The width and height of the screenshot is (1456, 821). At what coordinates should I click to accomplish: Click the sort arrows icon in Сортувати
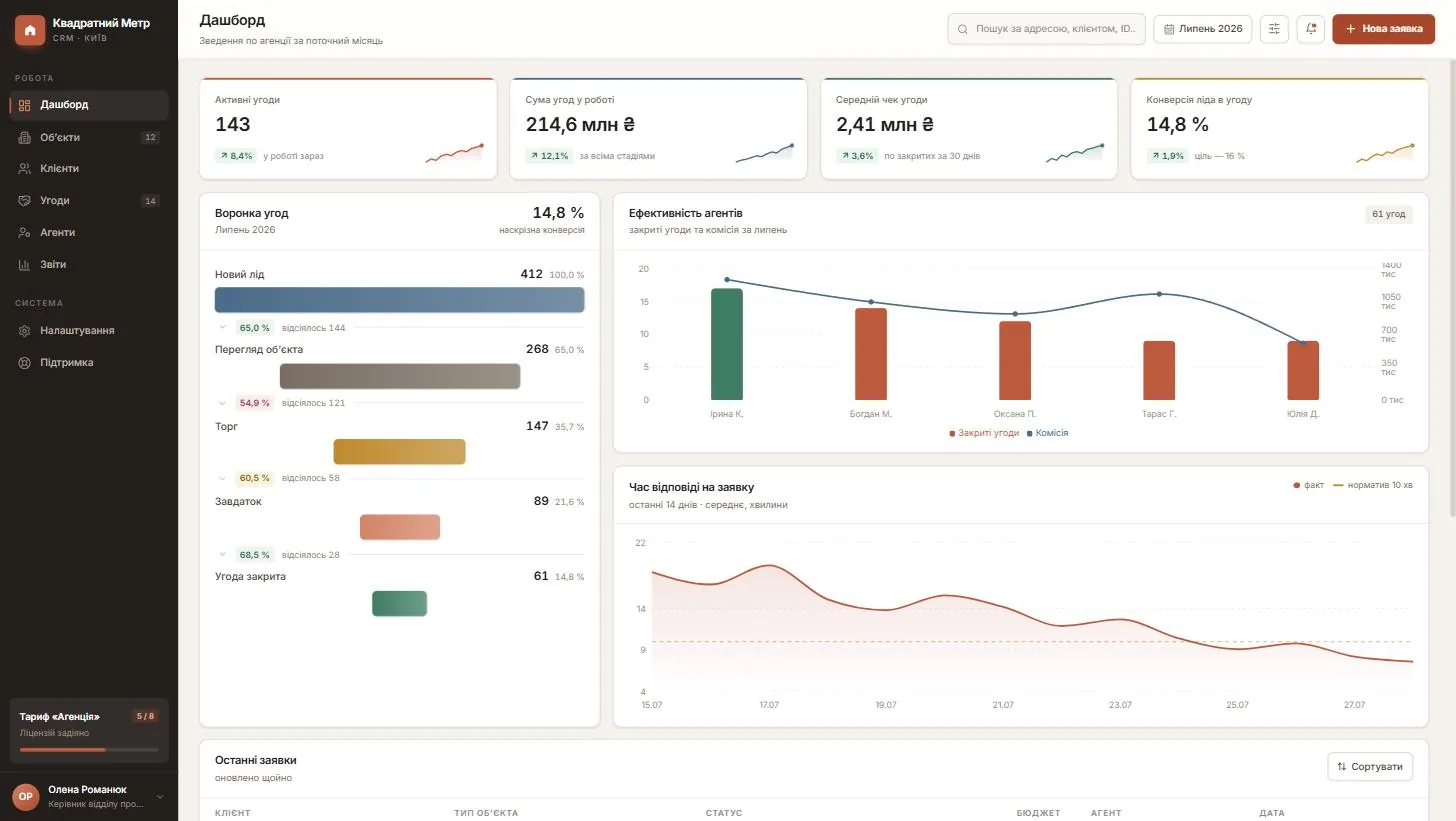[1342, 767]
